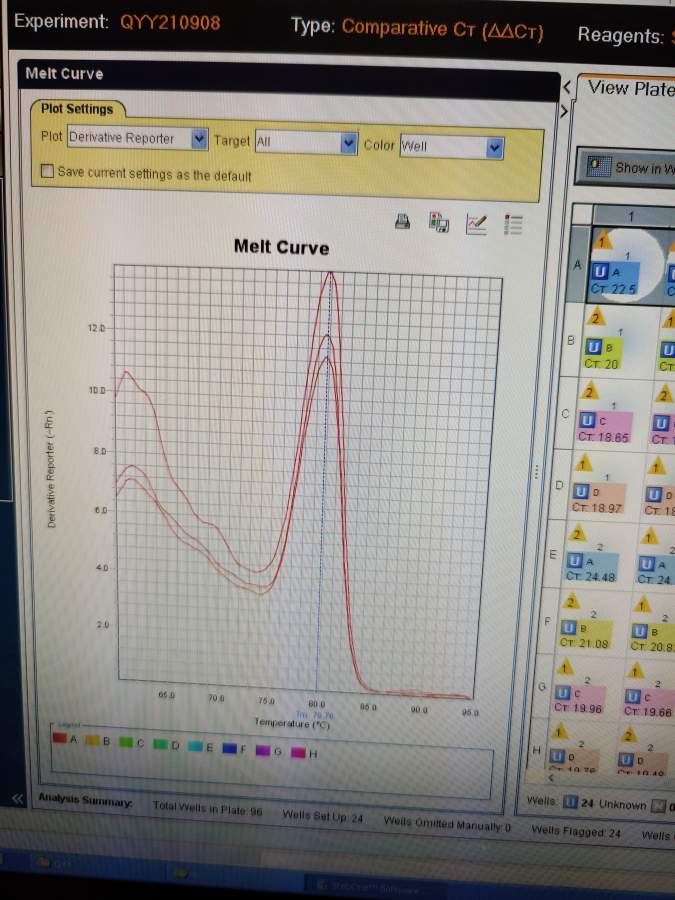Click Unknown U icon in well F1

[568, 627]
